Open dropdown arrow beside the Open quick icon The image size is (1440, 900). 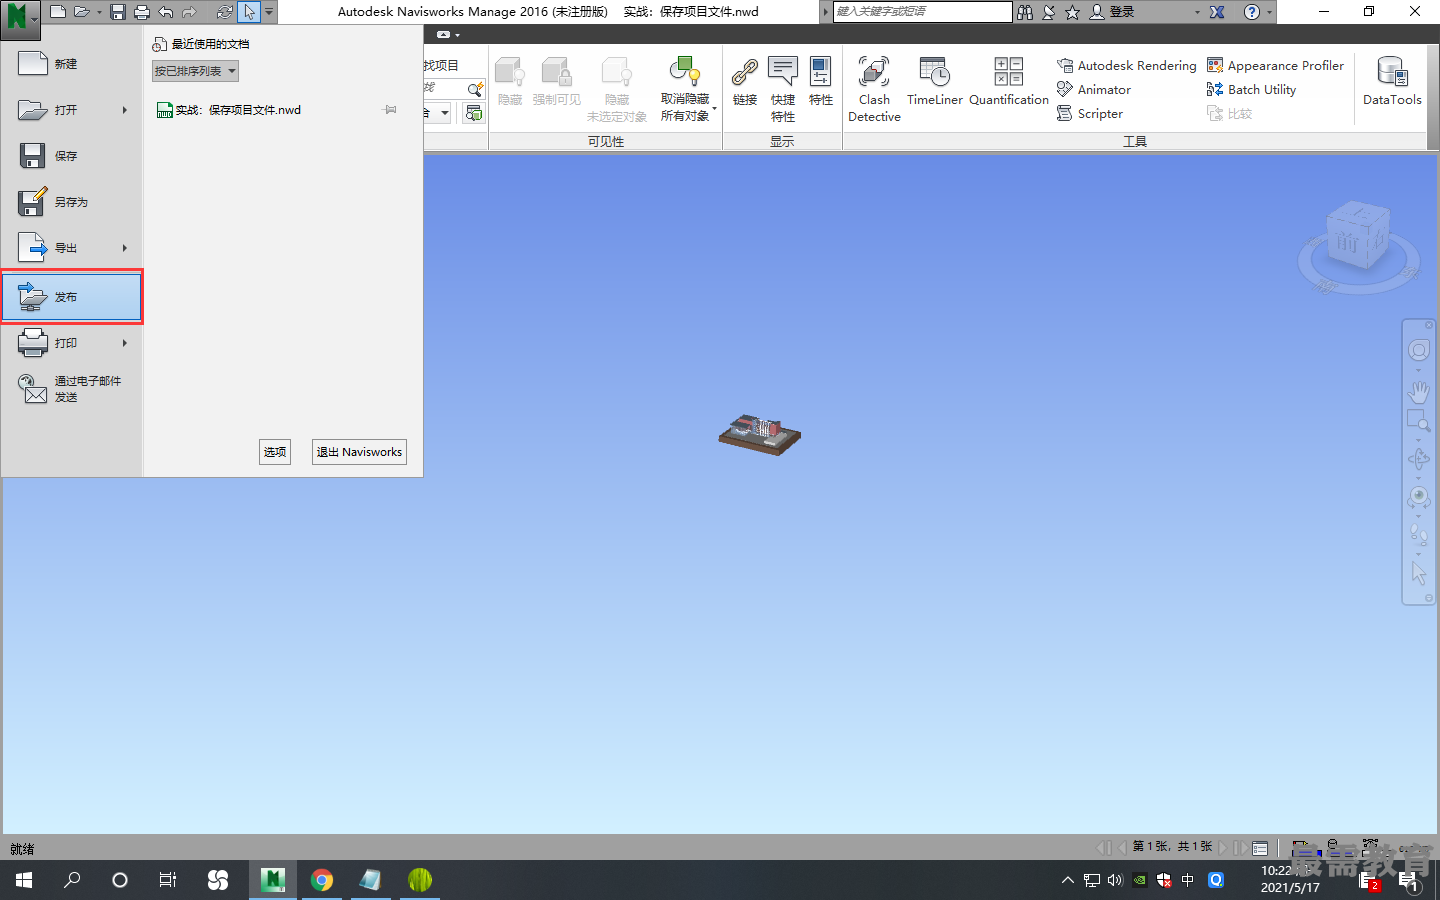[98, 12]
